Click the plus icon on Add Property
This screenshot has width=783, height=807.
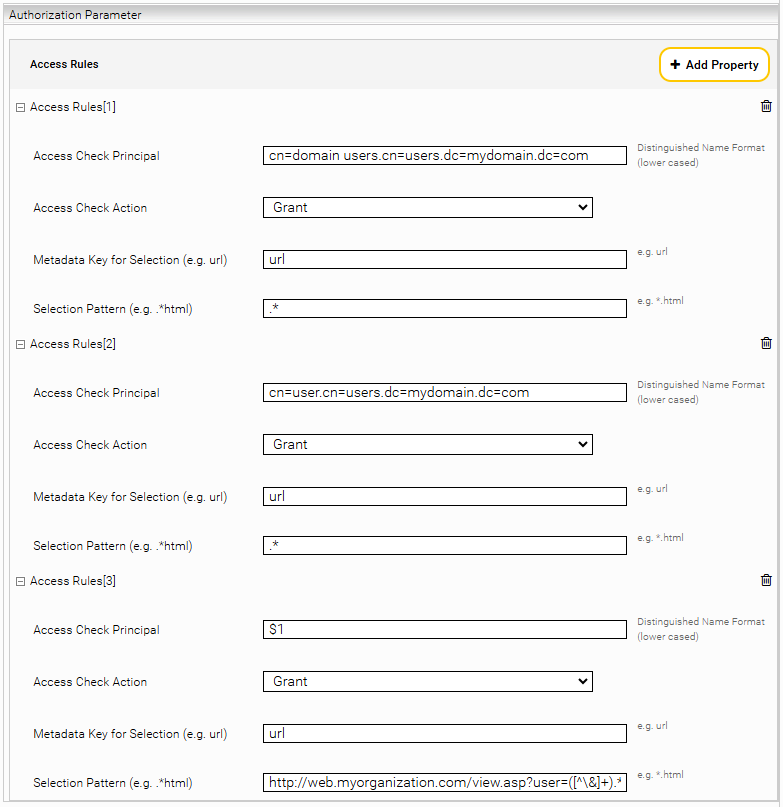(x=675, y=64)
